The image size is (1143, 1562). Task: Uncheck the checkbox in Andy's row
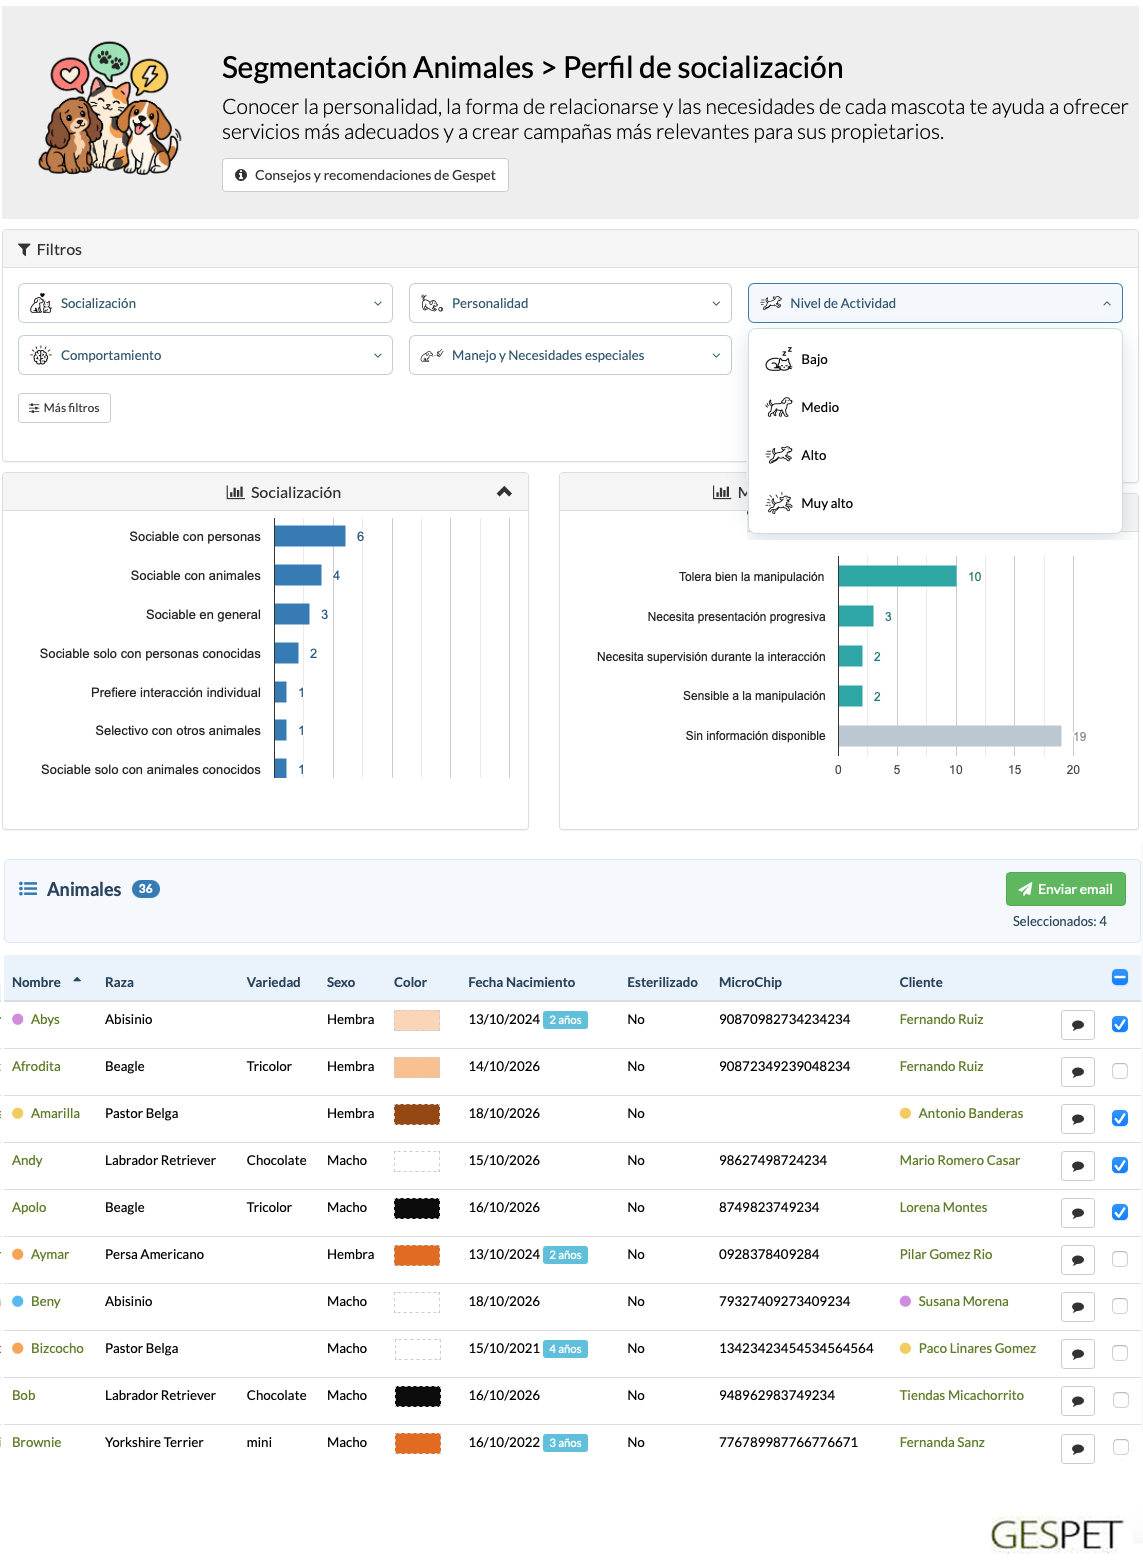tap(1120, 1165)
